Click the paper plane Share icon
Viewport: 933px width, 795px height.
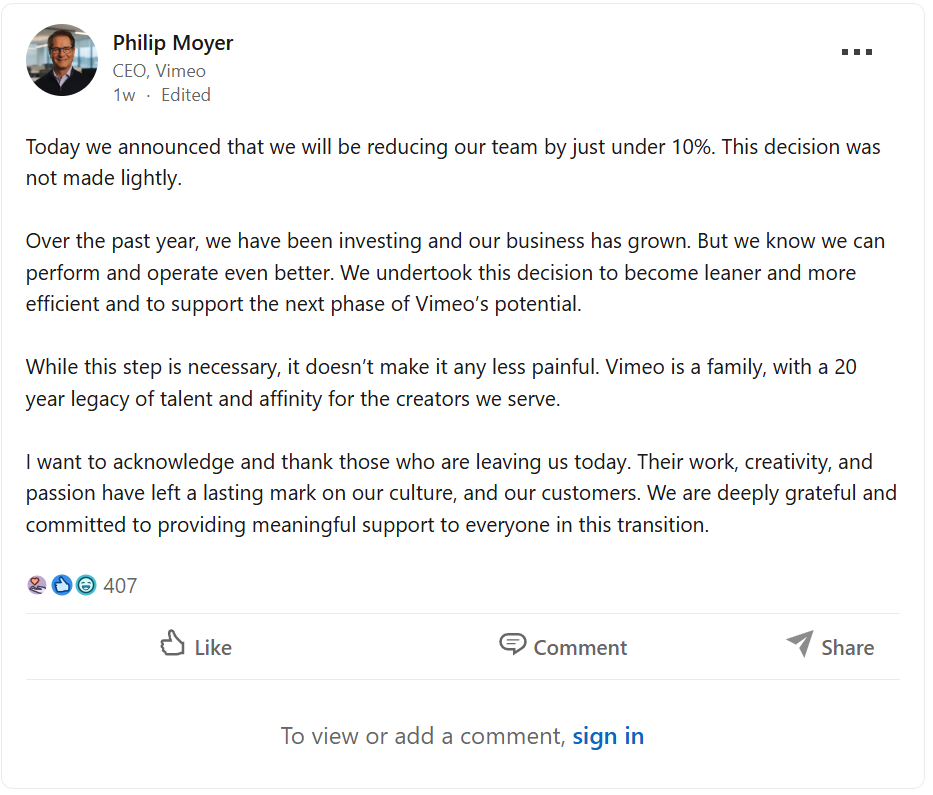tap(800, 644)
